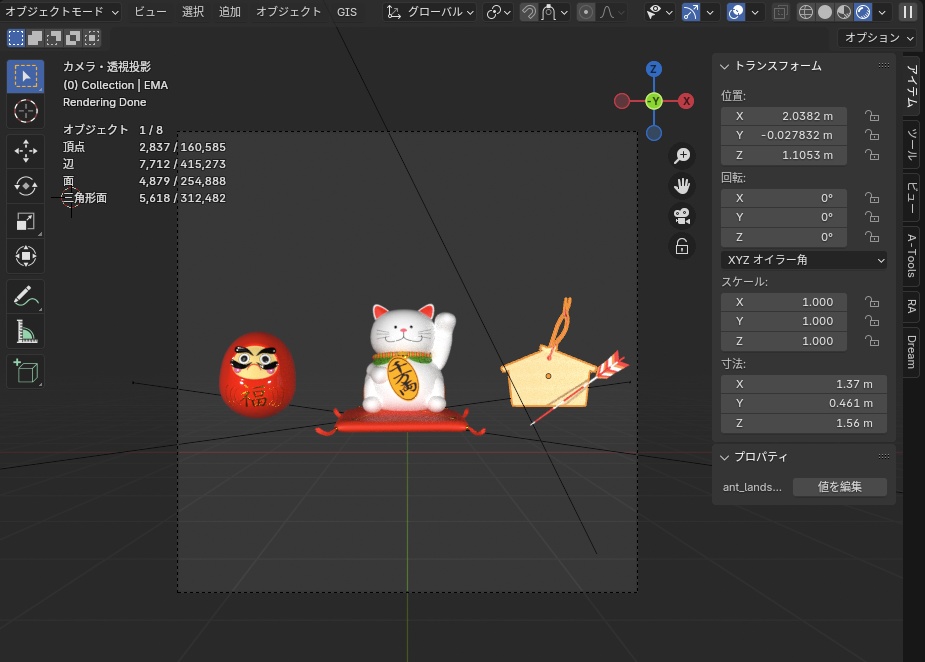Click the camera view icon in the viewport

click(682, 214)
